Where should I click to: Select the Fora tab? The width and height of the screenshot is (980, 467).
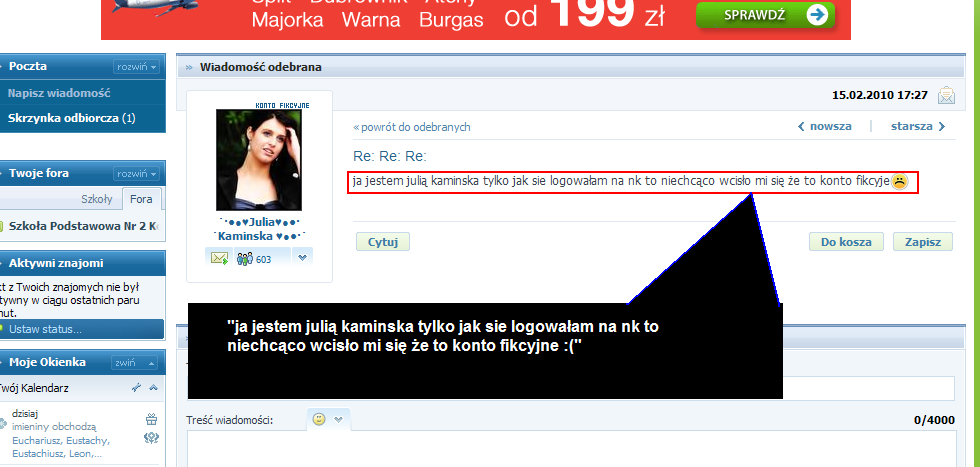[141, 199]
